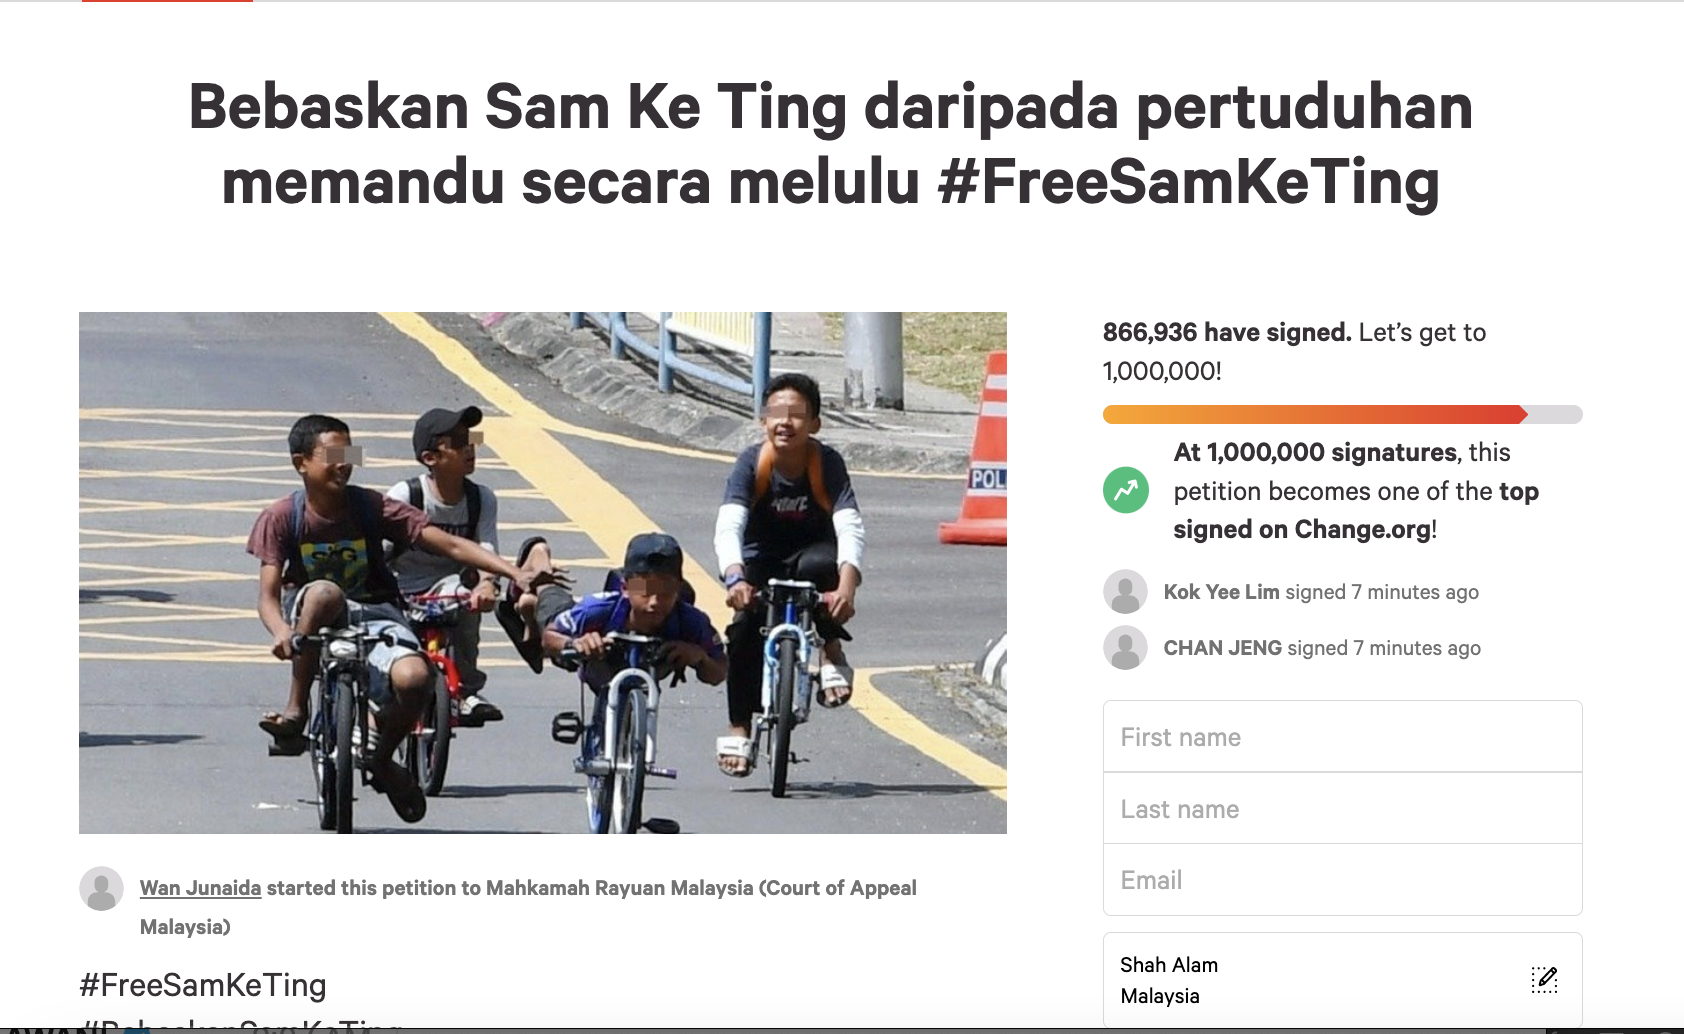Click the 866,936 have signed counter
Viewport: 1684px width, 1034px height.
(x=1227, y=332)
